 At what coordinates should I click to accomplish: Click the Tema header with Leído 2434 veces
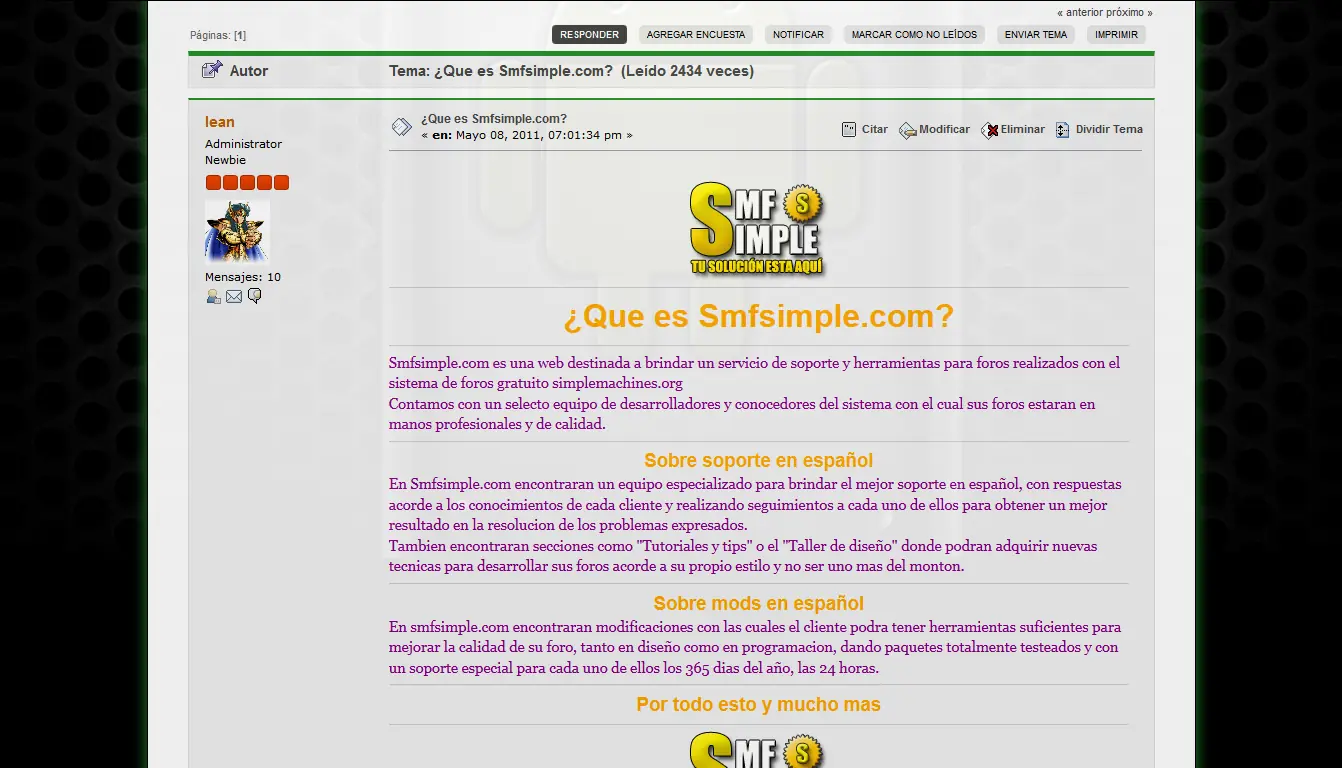point(571,71)
